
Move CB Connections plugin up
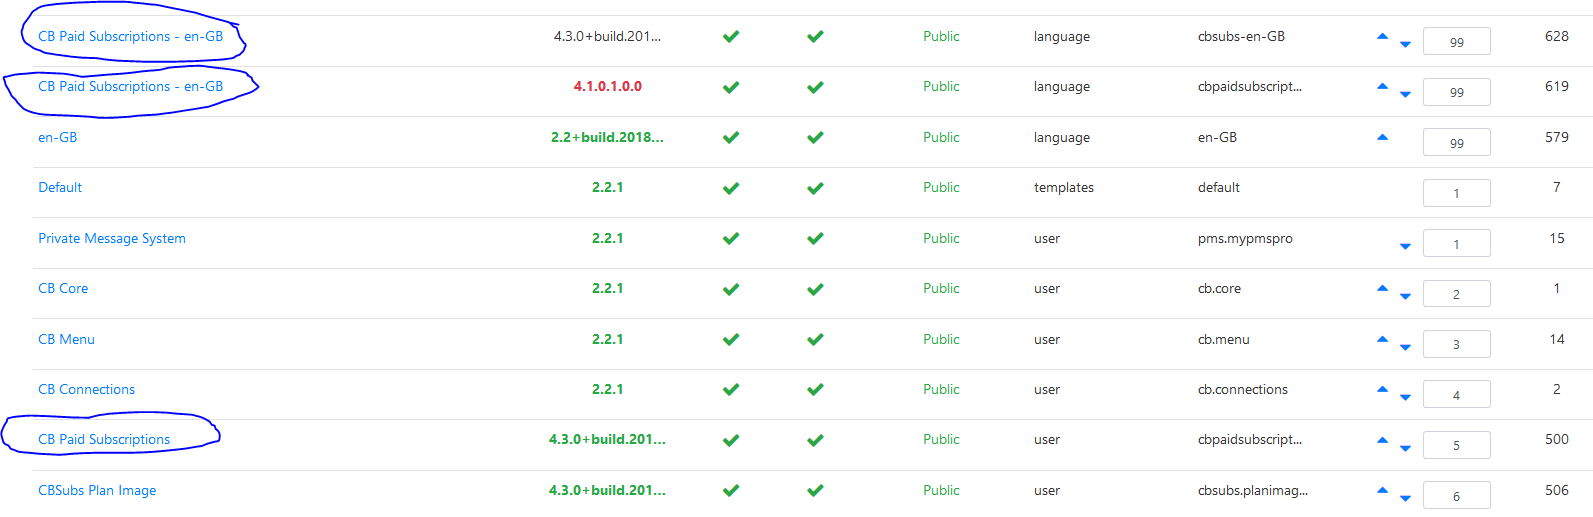tap(1382, 389)
